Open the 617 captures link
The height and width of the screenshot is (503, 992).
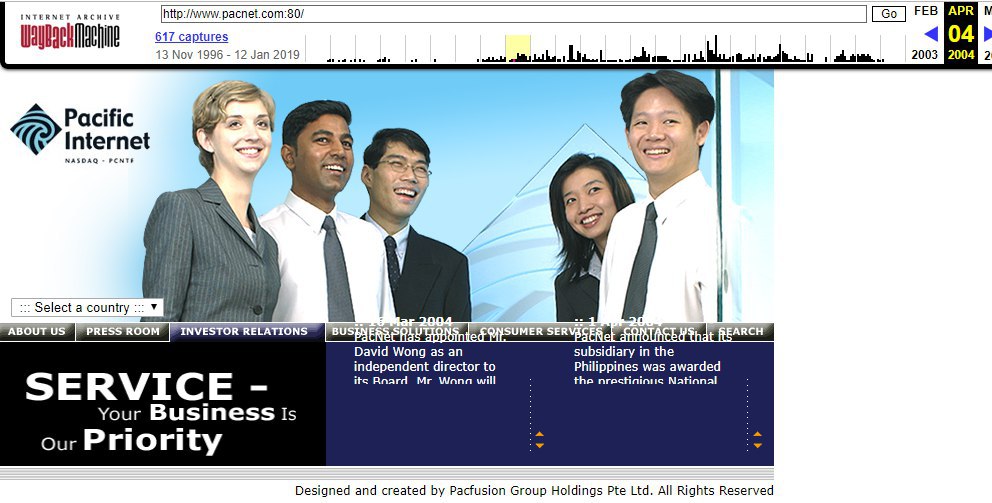[x=191, y=37]
